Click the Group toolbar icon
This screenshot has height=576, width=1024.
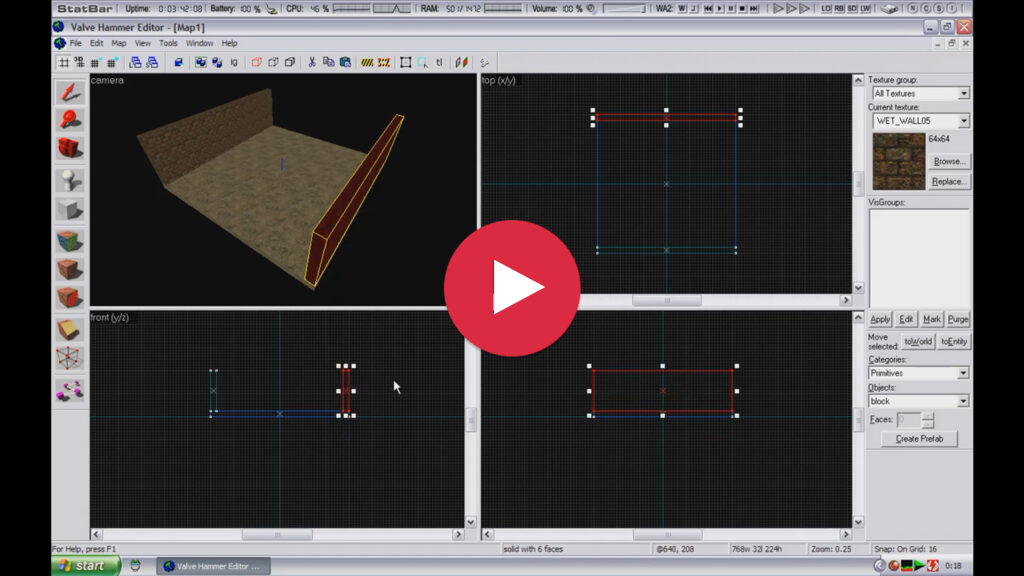200,62
